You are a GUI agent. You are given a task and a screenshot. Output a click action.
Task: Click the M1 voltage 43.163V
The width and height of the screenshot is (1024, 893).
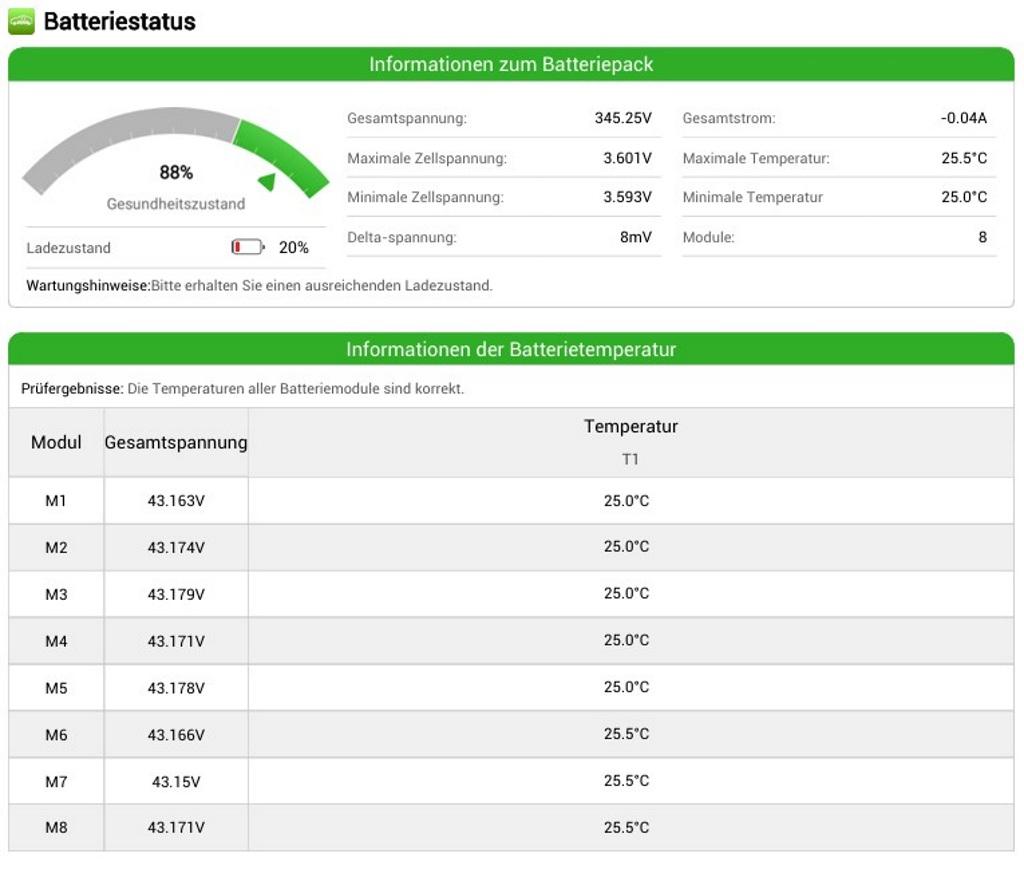click(x=176, y=501)
